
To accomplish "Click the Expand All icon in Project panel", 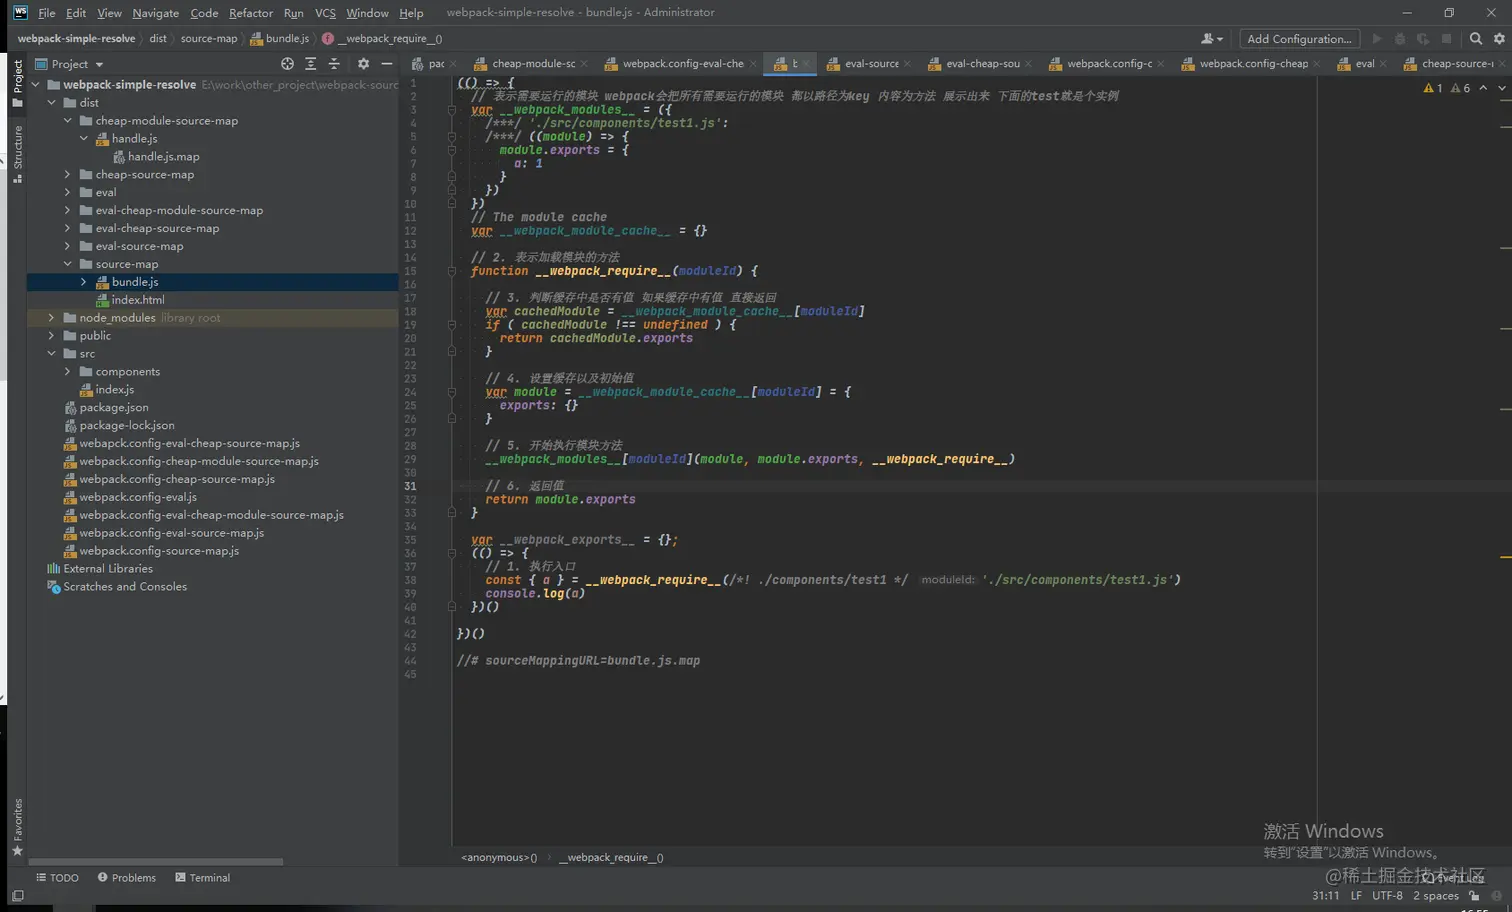I will pyautogui.click(x=311, y=64).
